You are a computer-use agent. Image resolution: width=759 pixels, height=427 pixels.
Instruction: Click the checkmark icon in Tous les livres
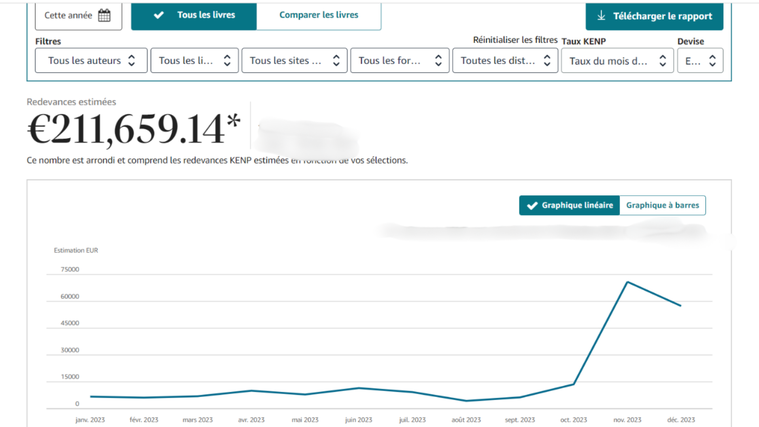coord(159,15)
